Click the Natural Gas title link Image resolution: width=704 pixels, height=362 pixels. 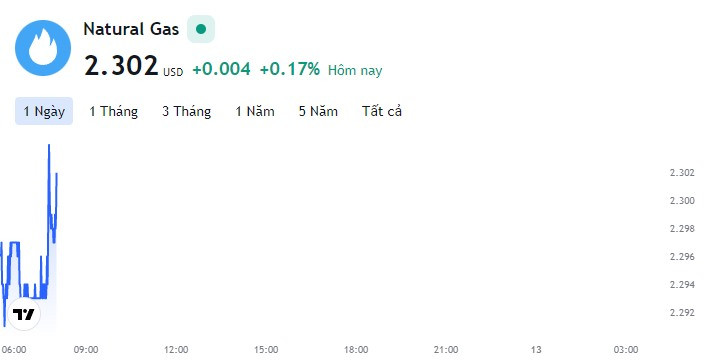click(131, 29)
